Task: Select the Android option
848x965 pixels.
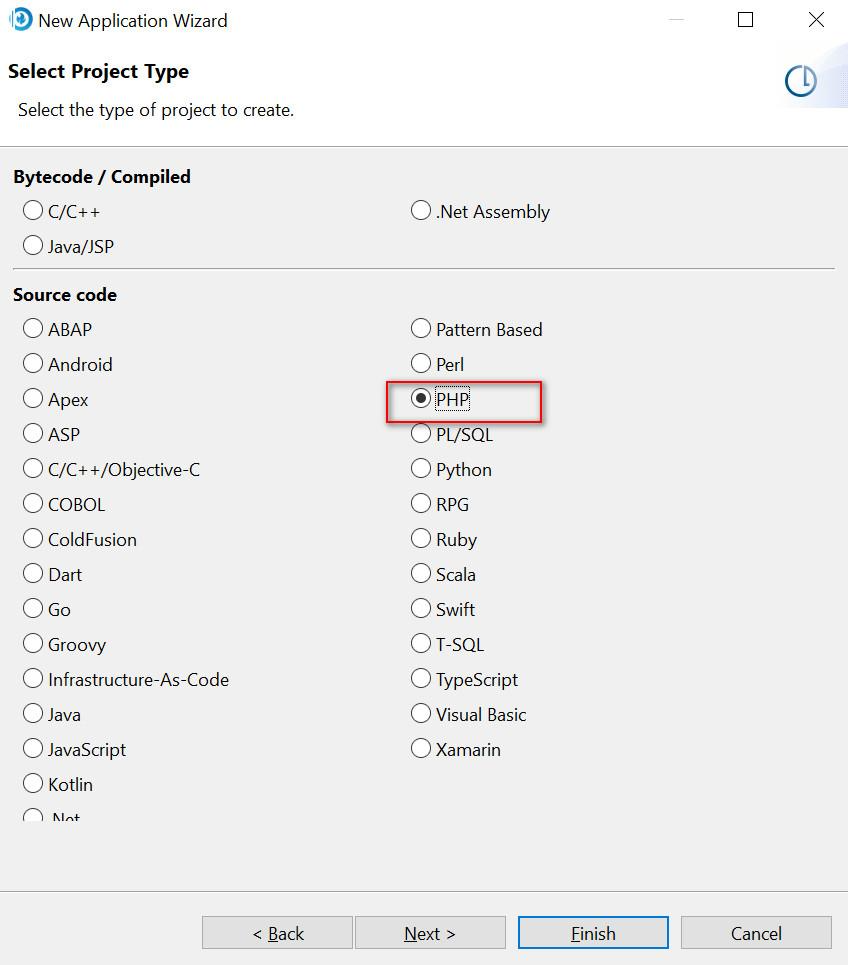Action: tap(31, 364)
